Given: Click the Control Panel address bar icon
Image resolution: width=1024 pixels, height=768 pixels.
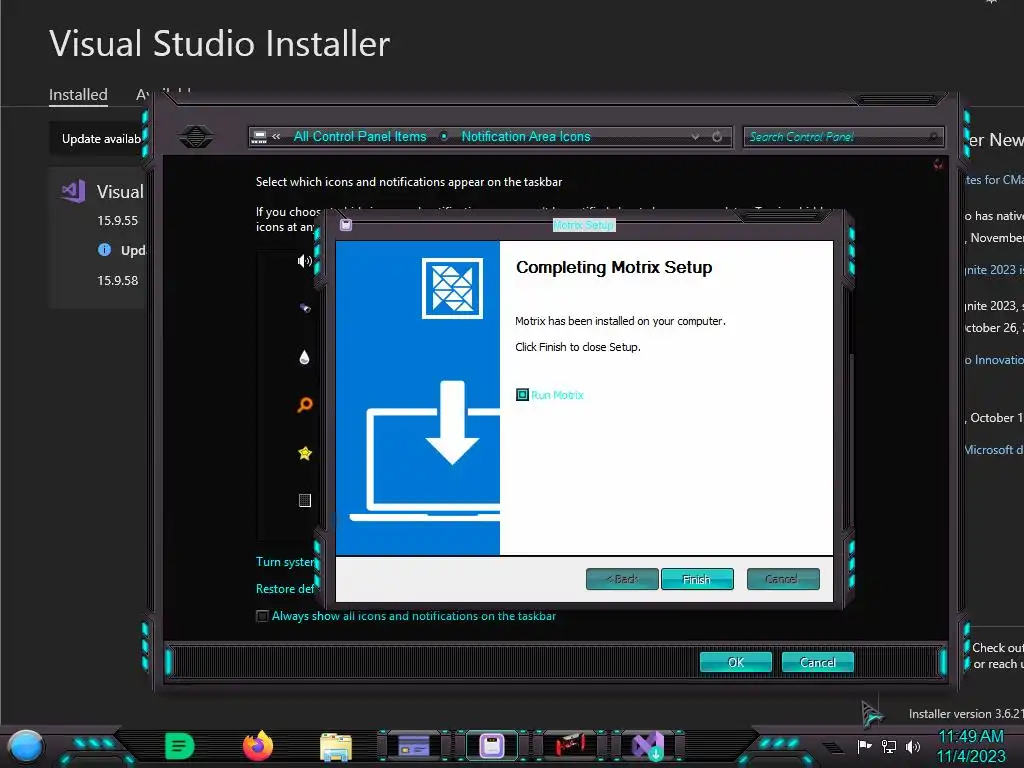Looking at the screenshot, I should (x=259, y=136).
